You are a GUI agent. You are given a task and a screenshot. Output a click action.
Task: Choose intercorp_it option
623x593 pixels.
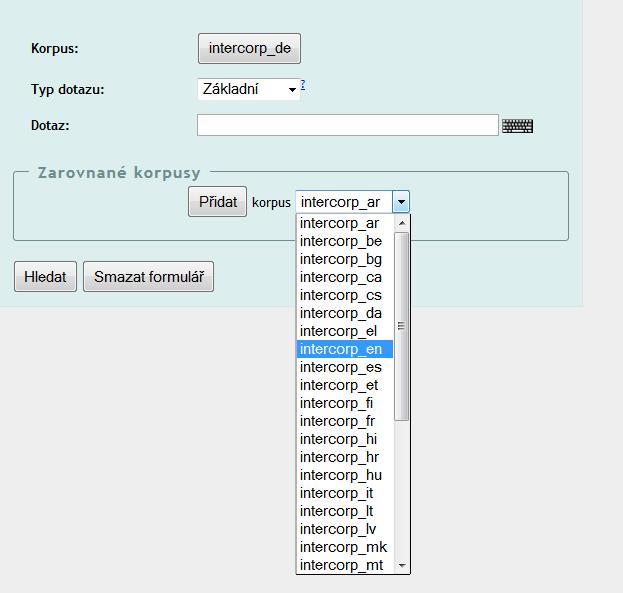coord(345,493)
